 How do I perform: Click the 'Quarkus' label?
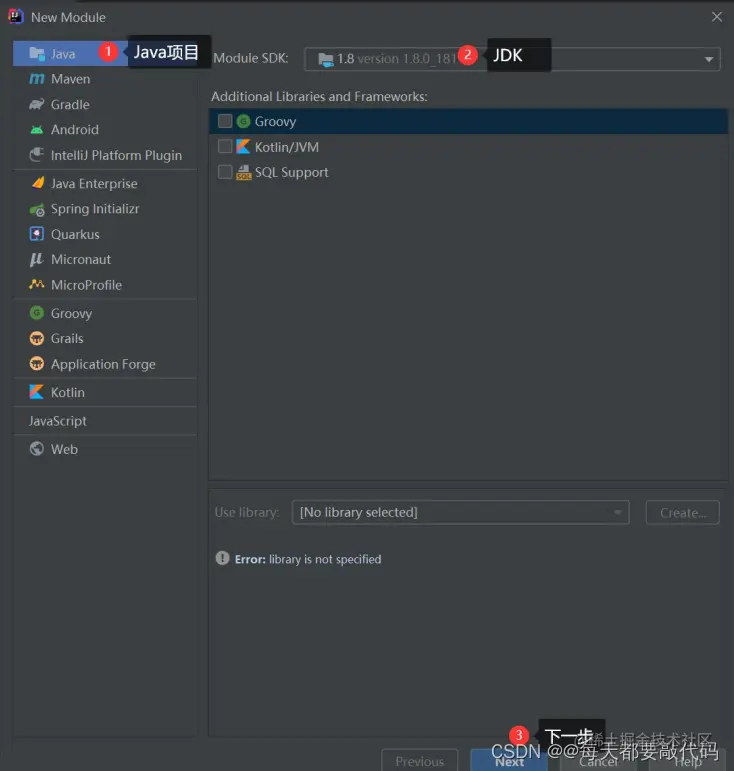(75, 235)
